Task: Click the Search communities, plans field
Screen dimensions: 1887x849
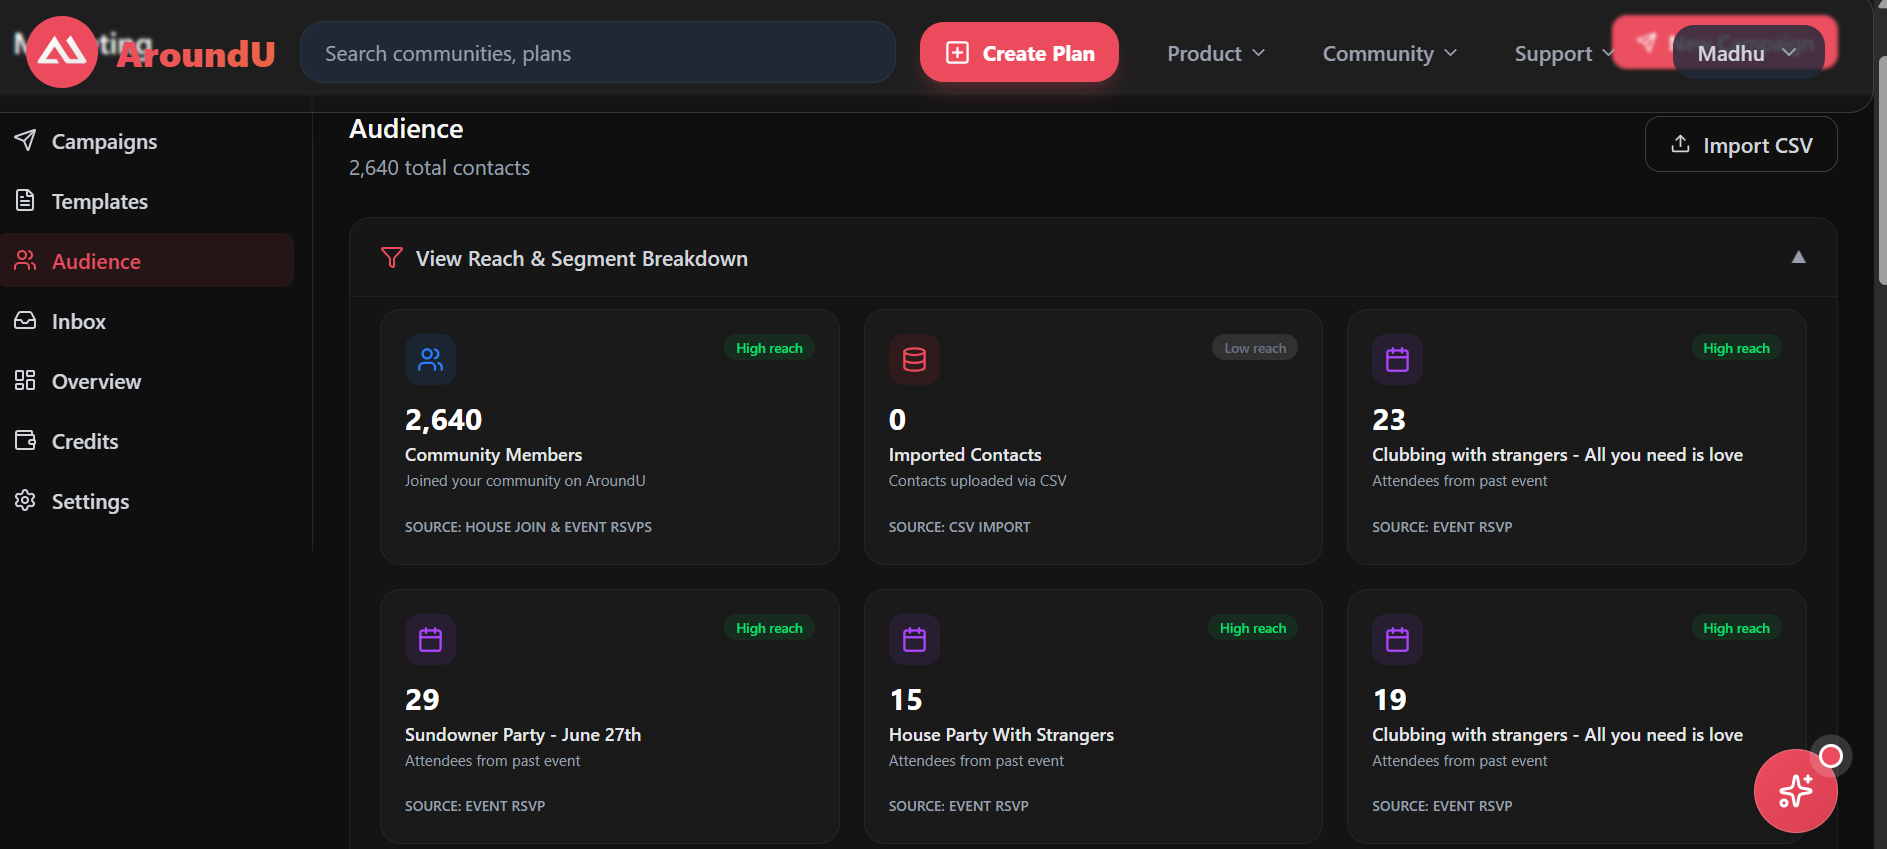Action: point(598,52)
